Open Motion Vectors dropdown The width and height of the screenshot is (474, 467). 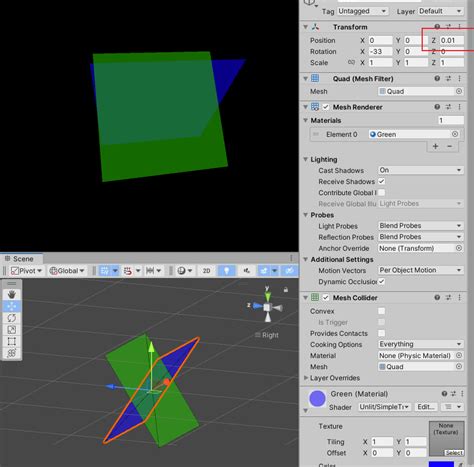421,270
